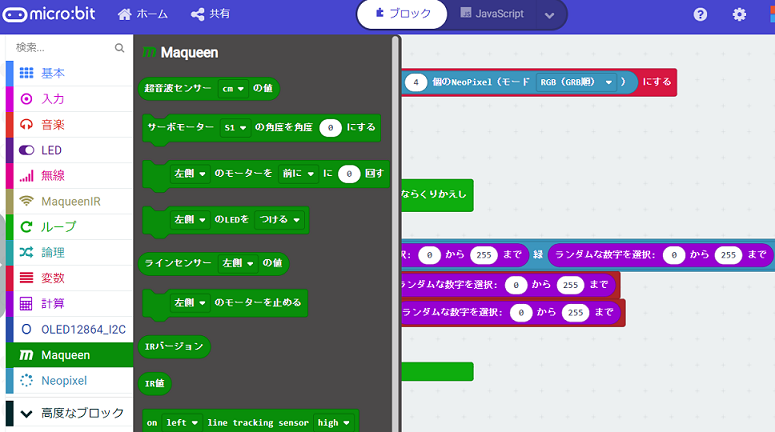The width and height of the screenshot is (775, 432).
Task: Open the 左側 dropdown on ラインセンサー block
Action: point(238,263)
